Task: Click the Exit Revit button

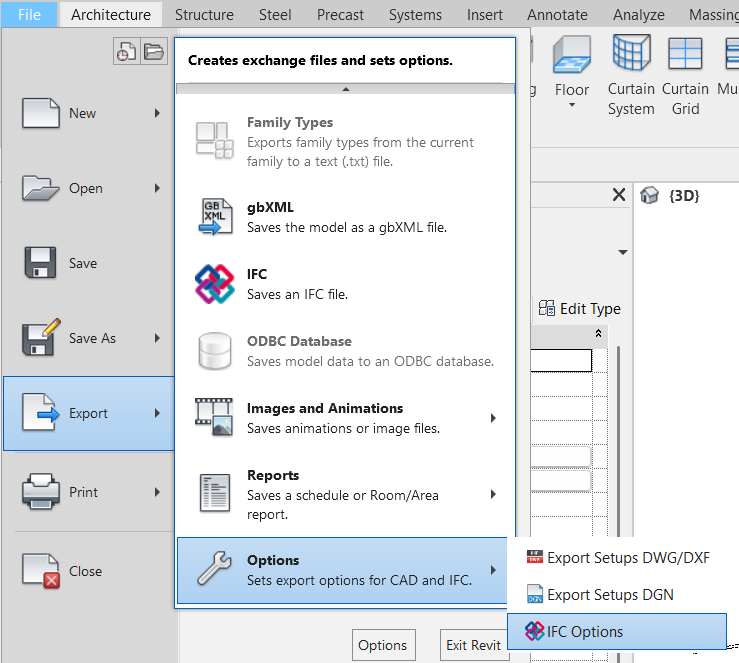Action: (474, 645)
